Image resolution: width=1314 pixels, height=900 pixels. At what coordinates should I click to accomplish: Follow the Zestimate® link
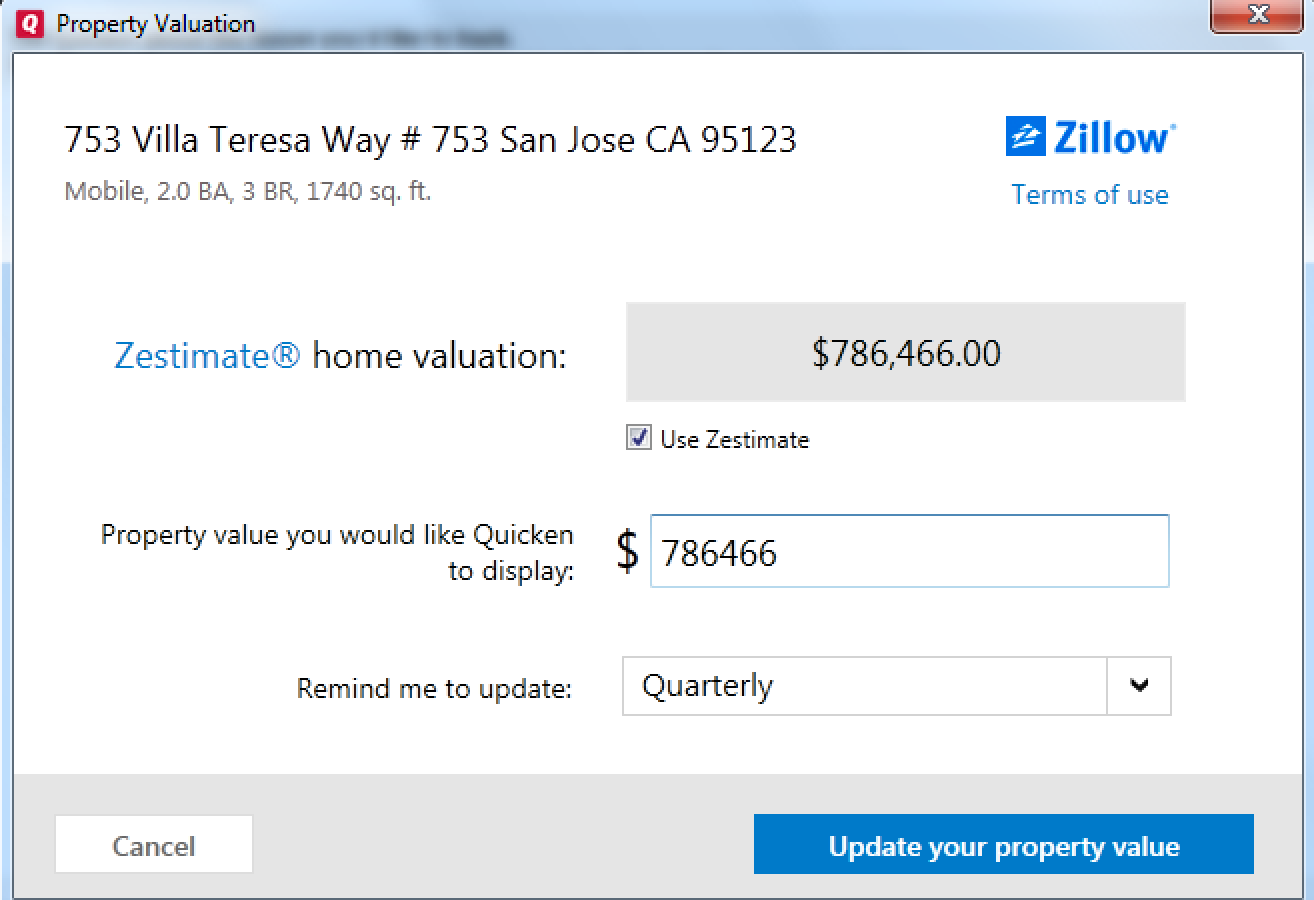207,355
